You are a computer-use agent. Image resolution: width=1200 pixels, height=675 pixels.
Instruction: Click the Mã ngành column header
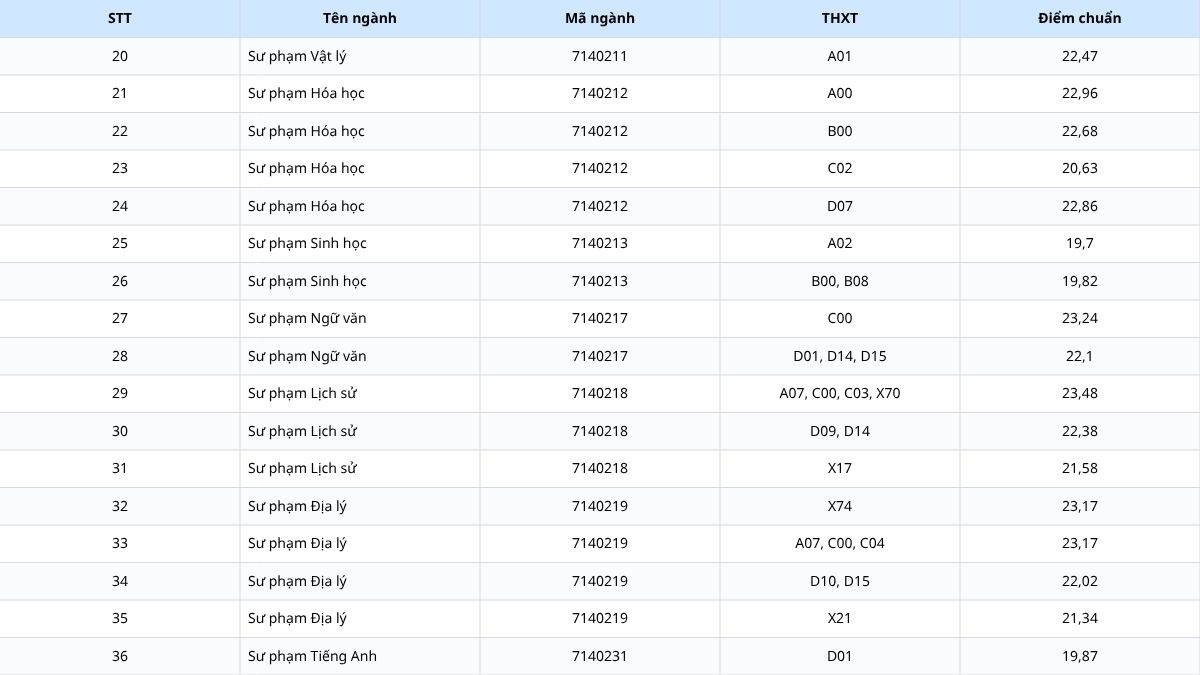[x=600, y=18]
